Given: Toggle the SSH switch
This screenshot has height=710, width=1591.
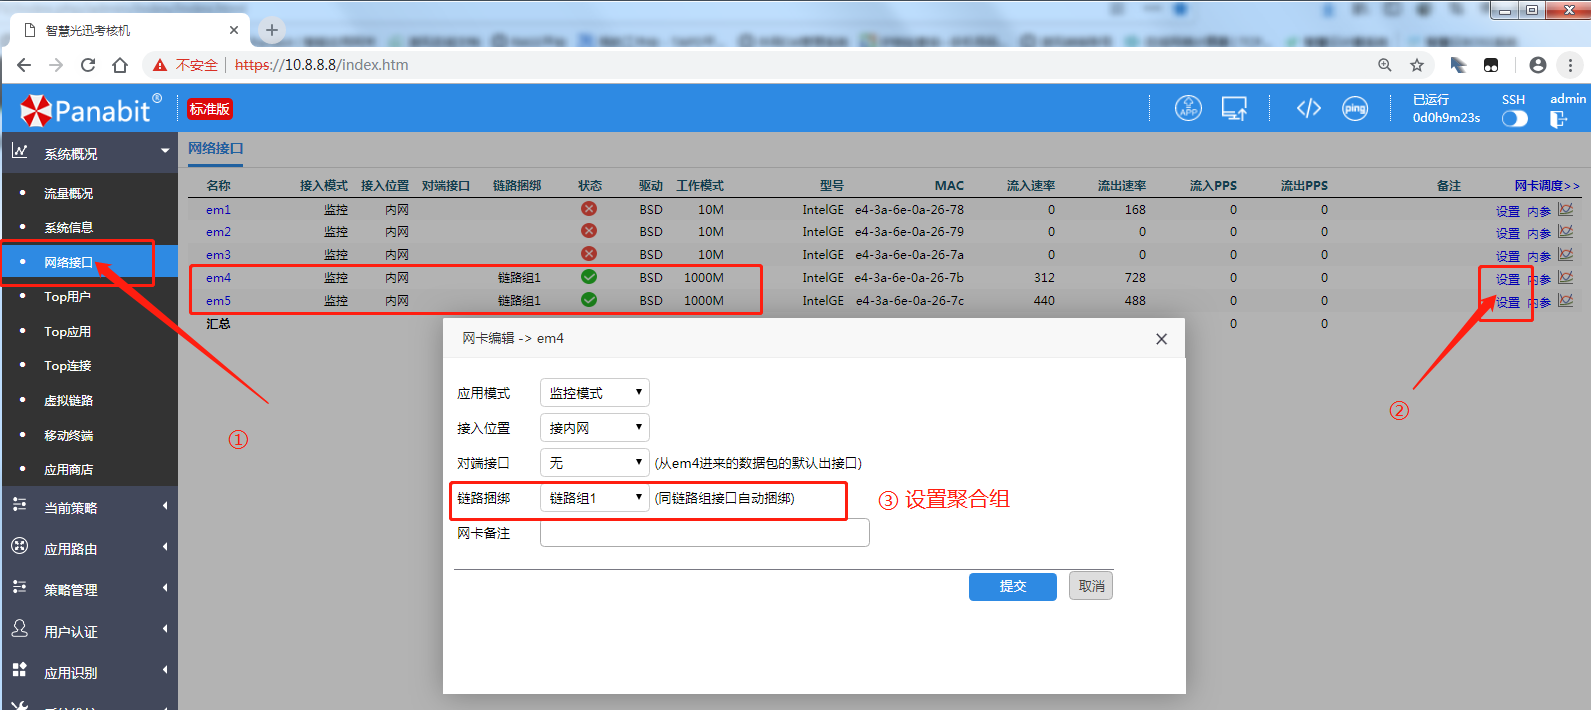Looking at the screenshot, I should pos(1514,118).
